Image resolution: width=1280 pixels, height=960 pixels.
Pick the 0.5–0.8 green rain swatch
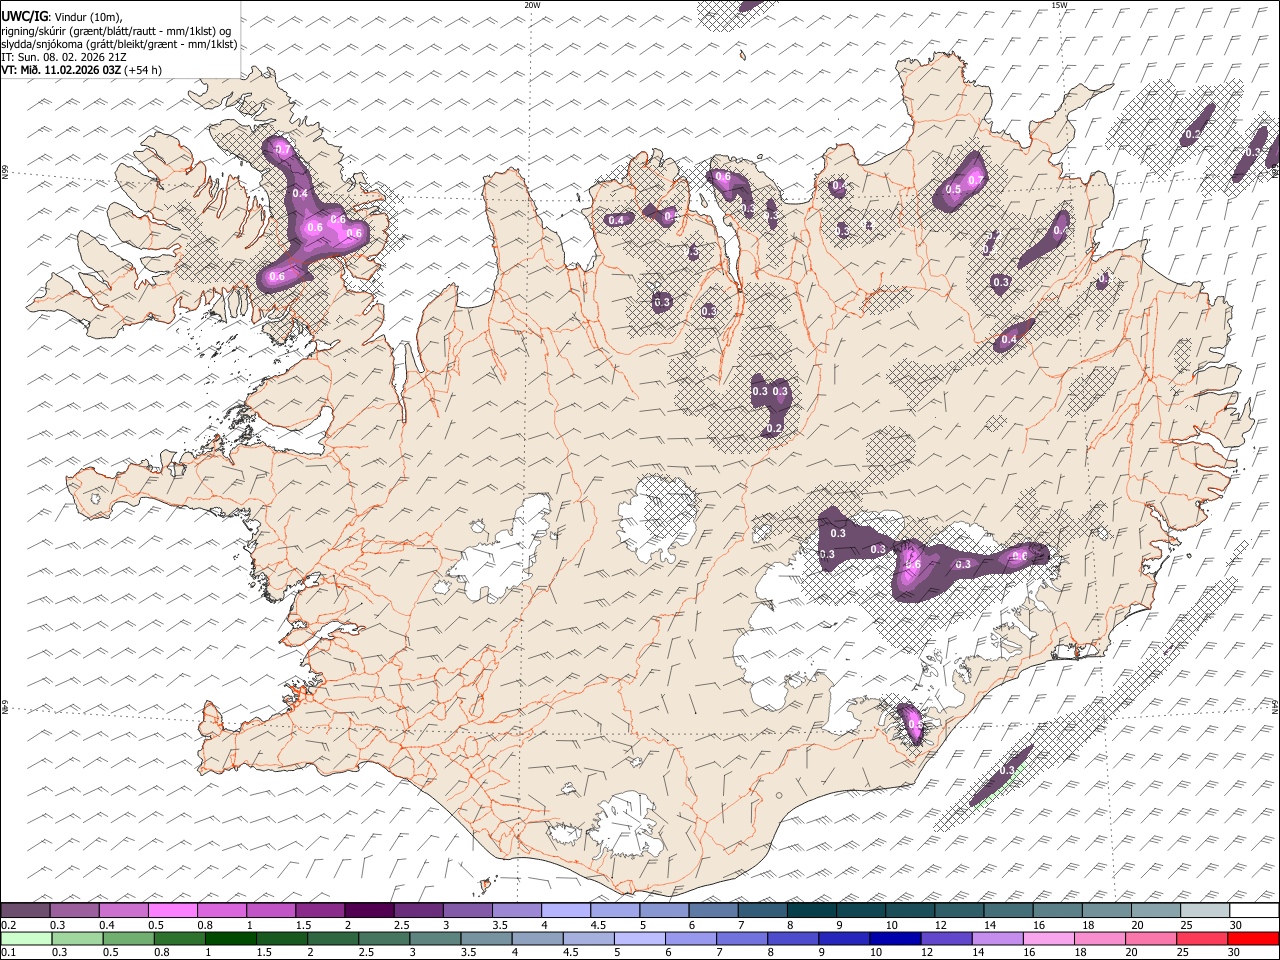(128, 938)
